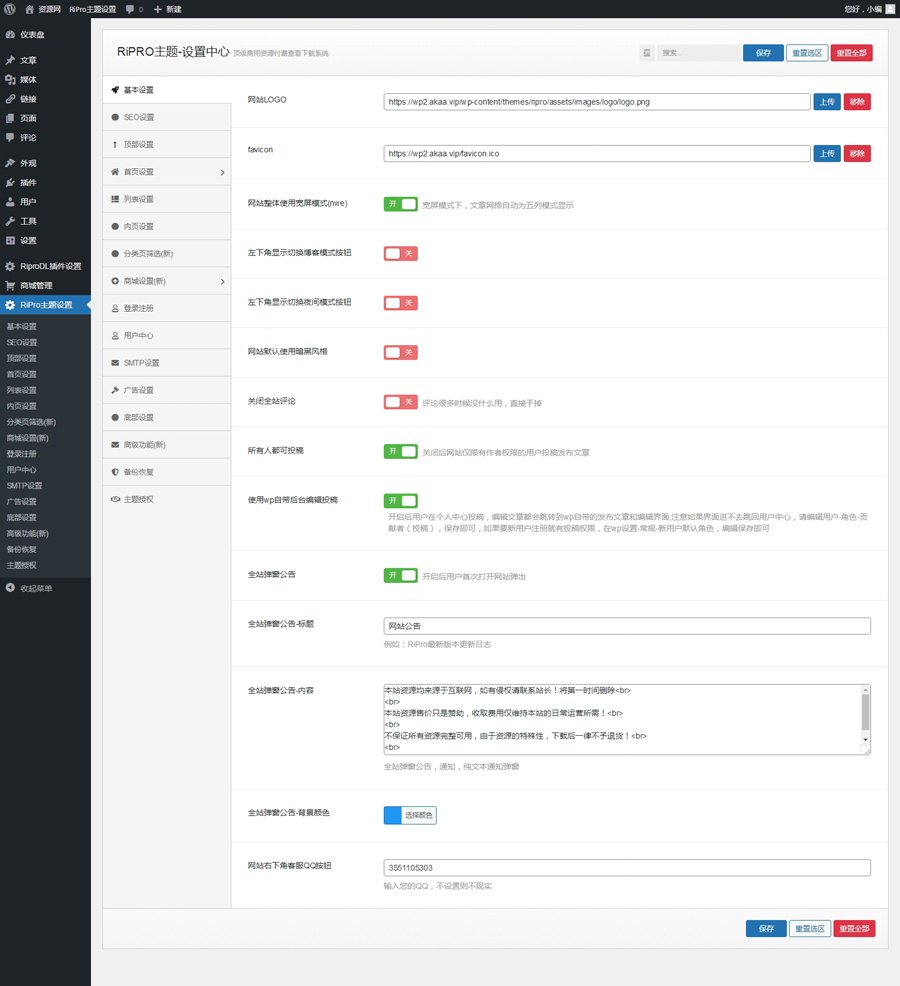
Task: Open 插件 plugins in the sidebar
Action: coord(28,183)
